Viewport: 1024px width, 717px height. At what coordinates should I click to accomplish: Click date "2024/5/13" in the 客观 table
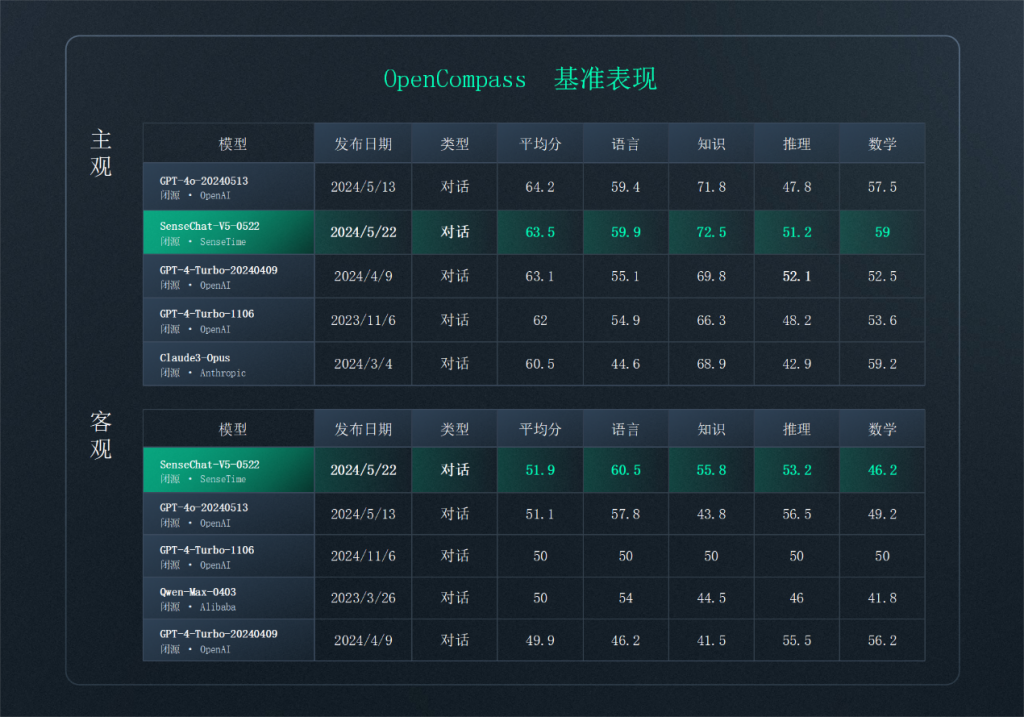click(363, 514)
